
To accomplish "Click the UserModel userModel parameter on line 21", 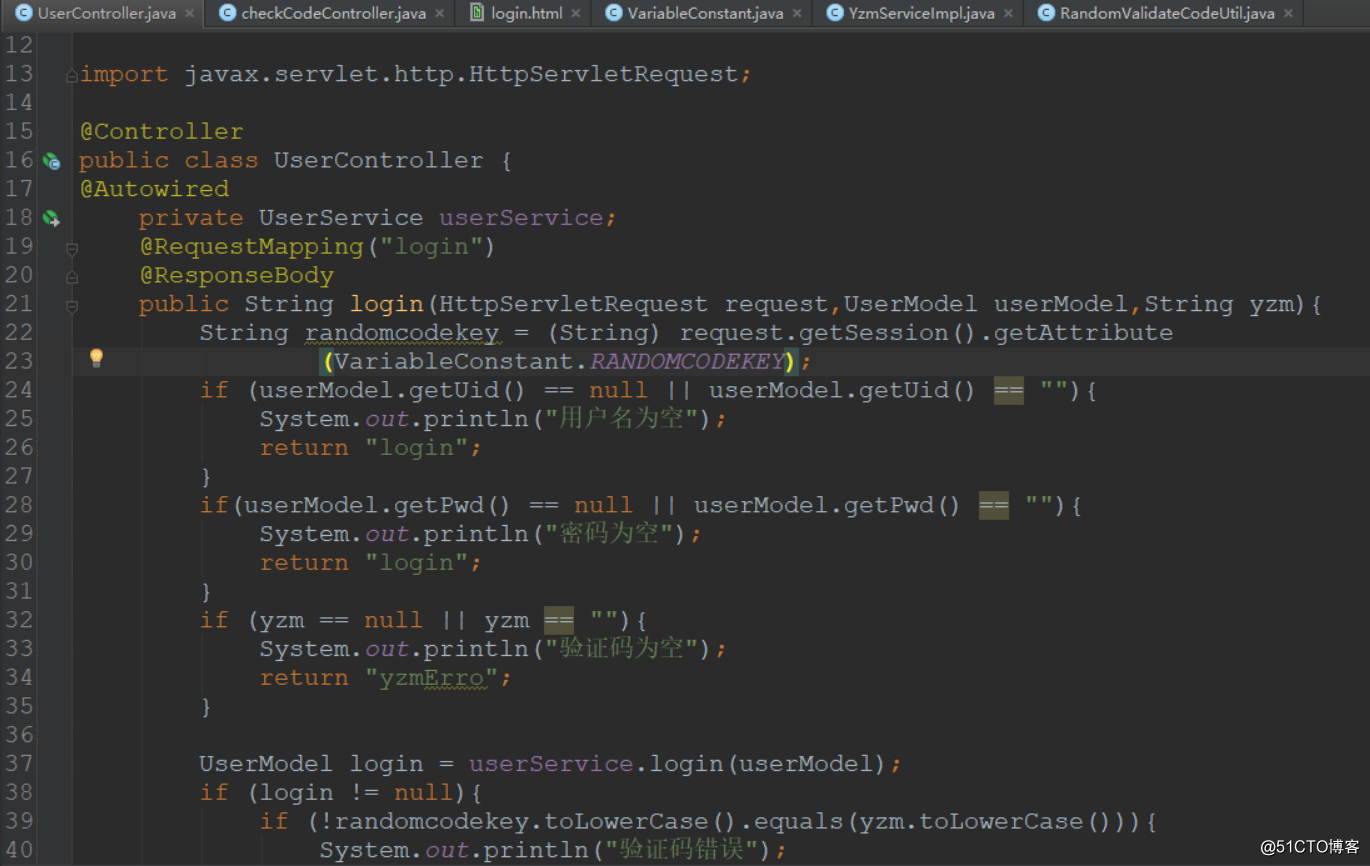I will point(986,304).
